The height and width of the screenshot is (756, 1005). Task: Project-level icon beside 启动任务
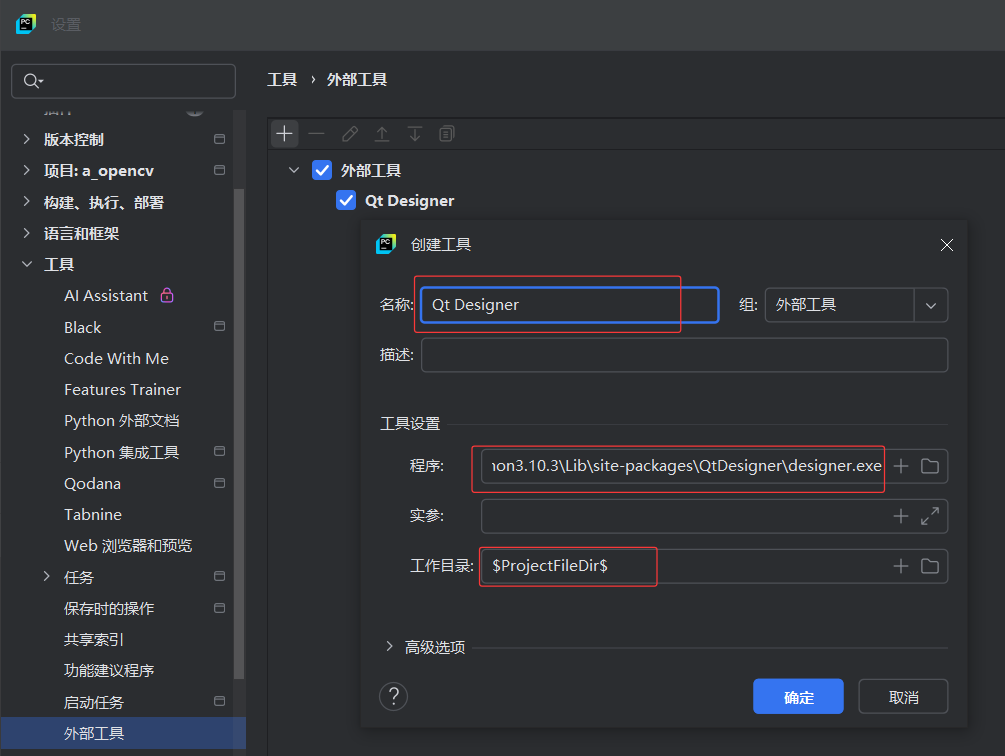[x=219, y=702]
